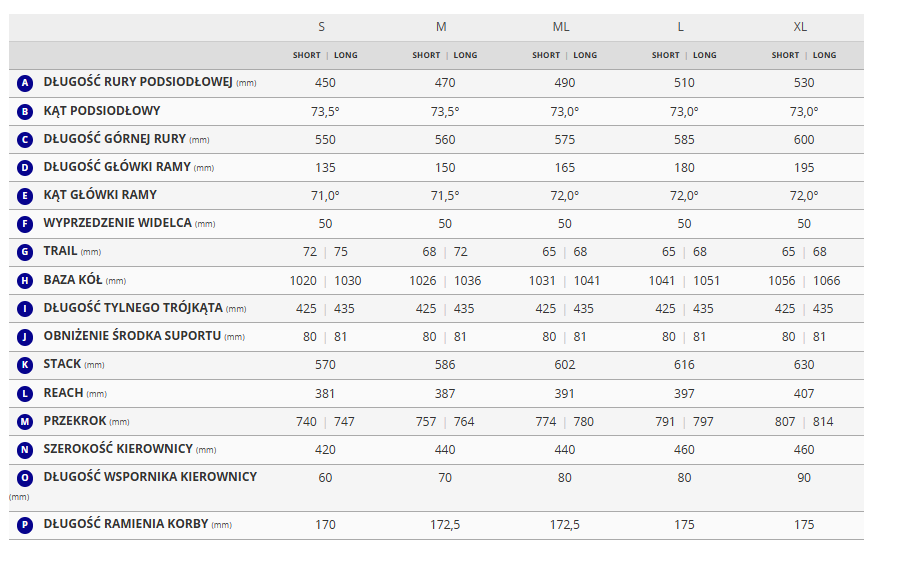Choose the XL size column header
The width and height of the screenshot is (901, 573).
coord(800,27)
